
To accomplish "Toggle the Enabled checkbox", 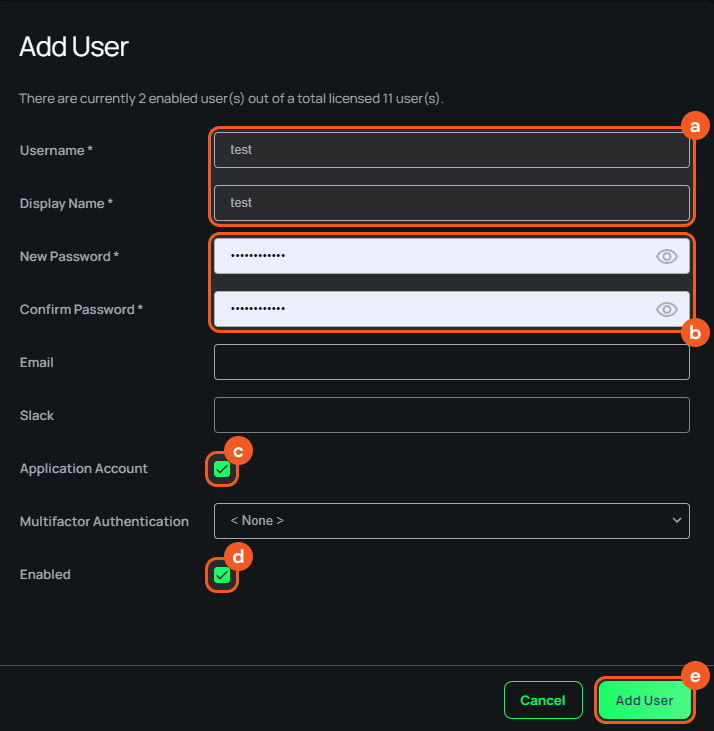I will (222, 575).
